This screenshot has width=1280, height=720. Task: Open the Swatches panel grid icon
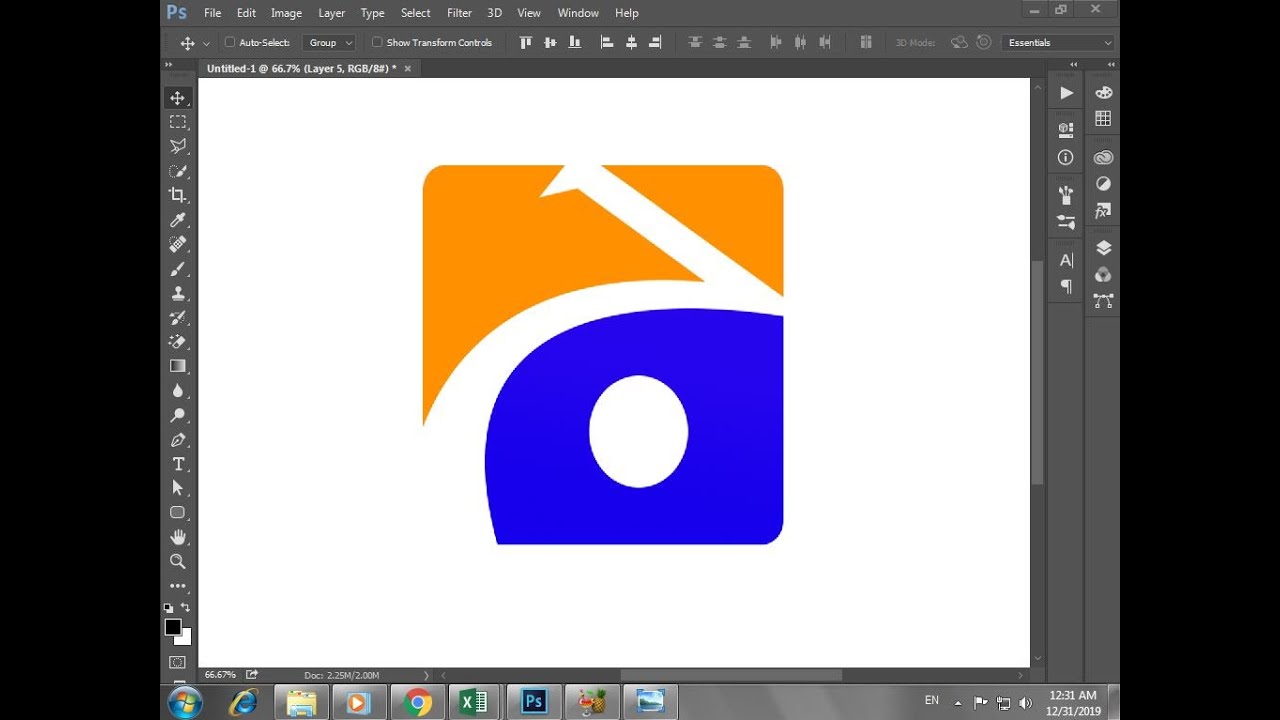(x=1103, y=118)
